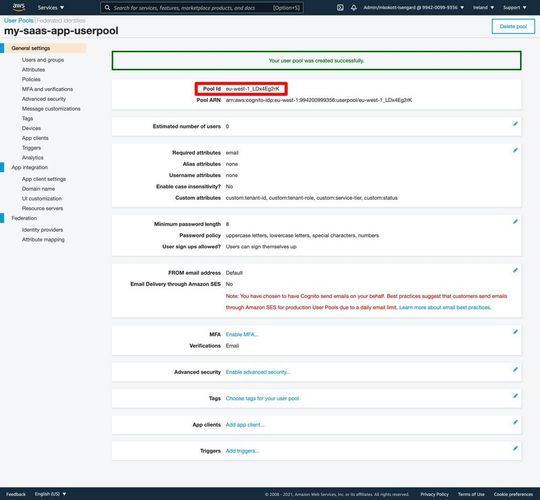540x500 pixels.
Task: Open Attributes sidebar item
Action: pos(33,70)
